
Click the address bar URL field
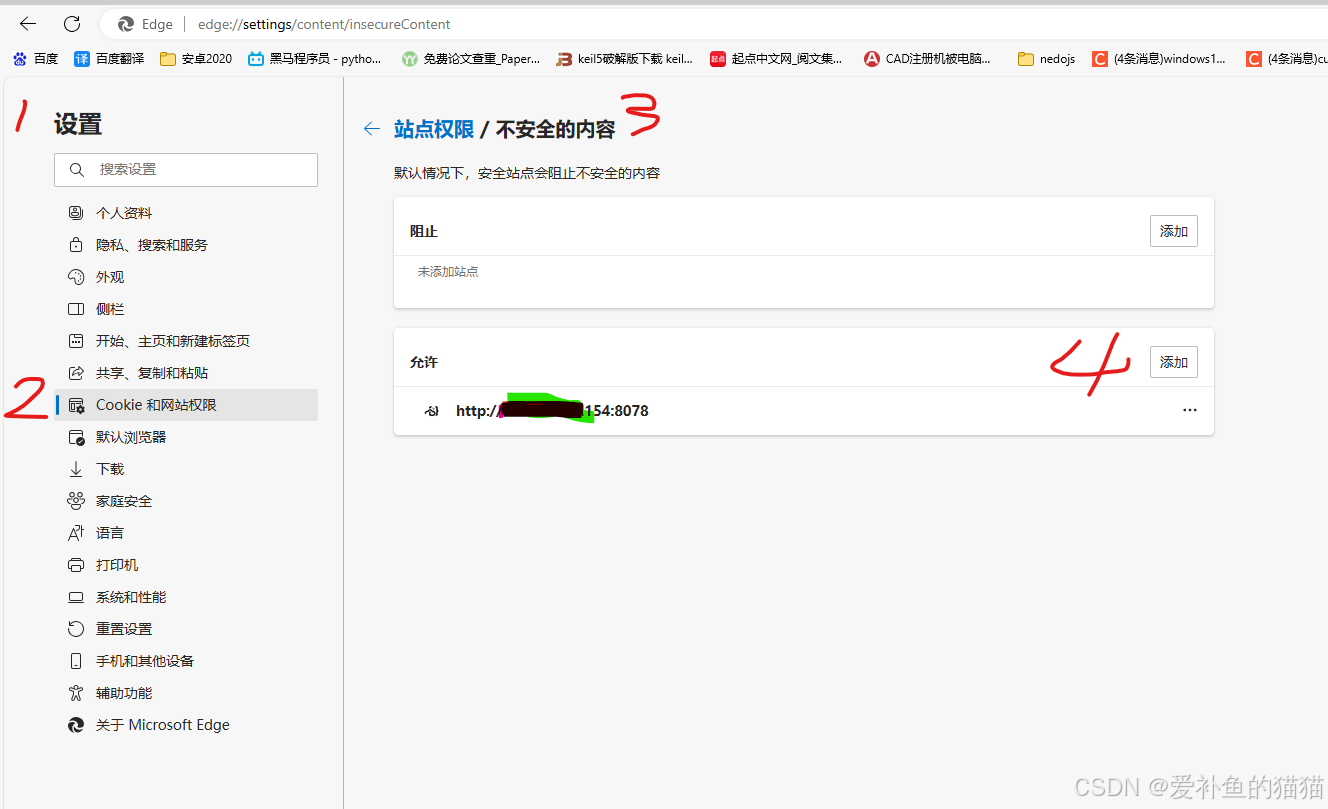pyautogui.click(x=324, y=24)
